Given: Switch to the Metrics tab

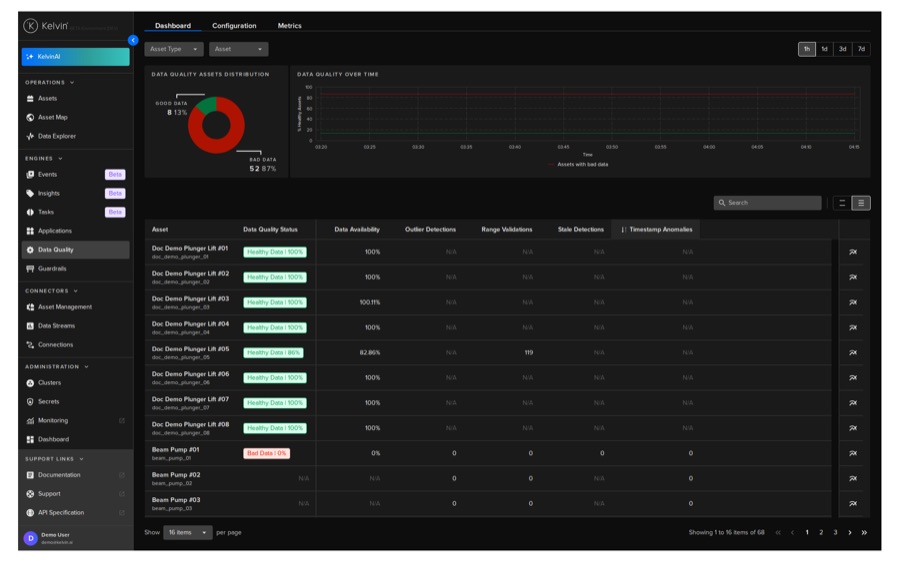Looking at the screenshot, I should point(289,26).
